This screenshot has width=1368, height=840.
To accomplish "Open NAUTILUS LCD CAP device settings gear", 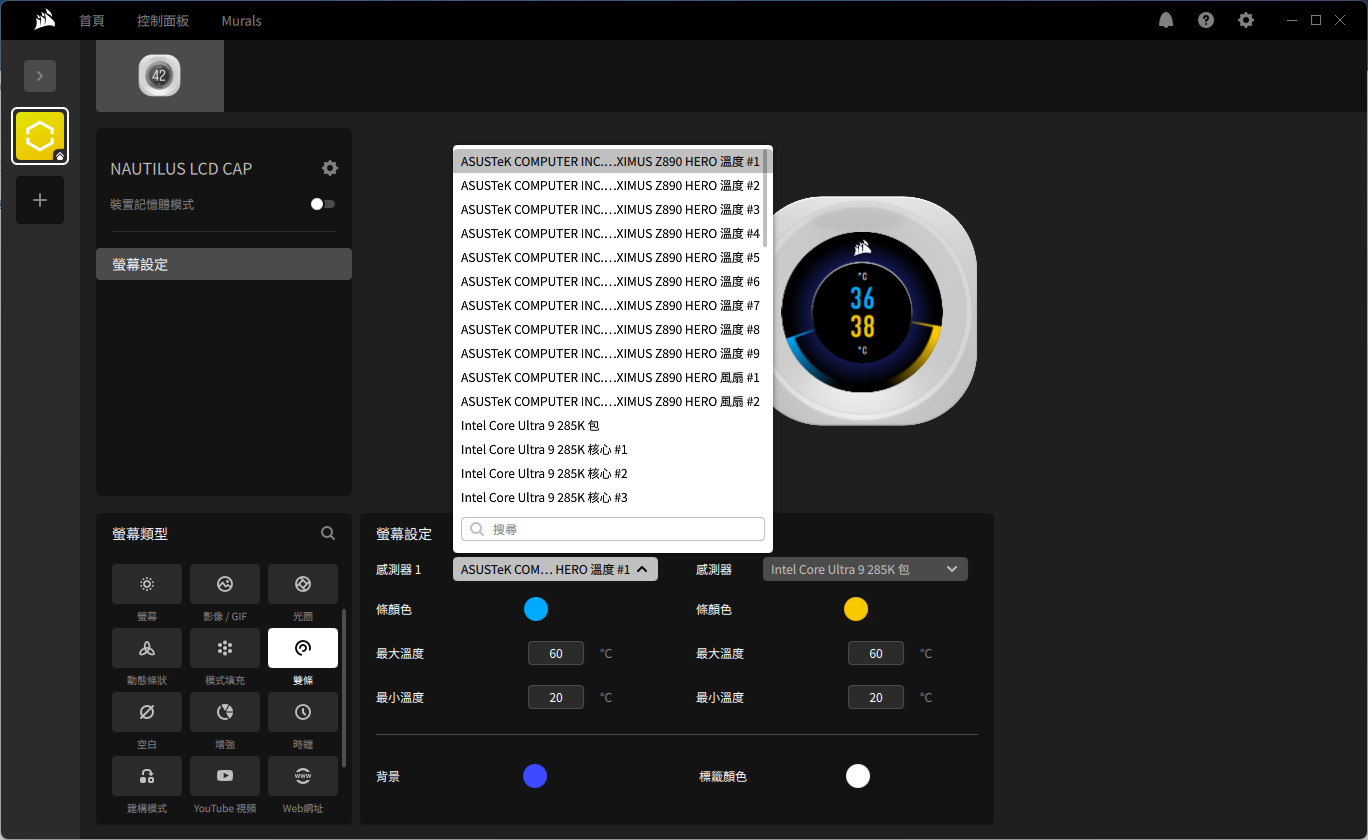I will click(330, 168).
